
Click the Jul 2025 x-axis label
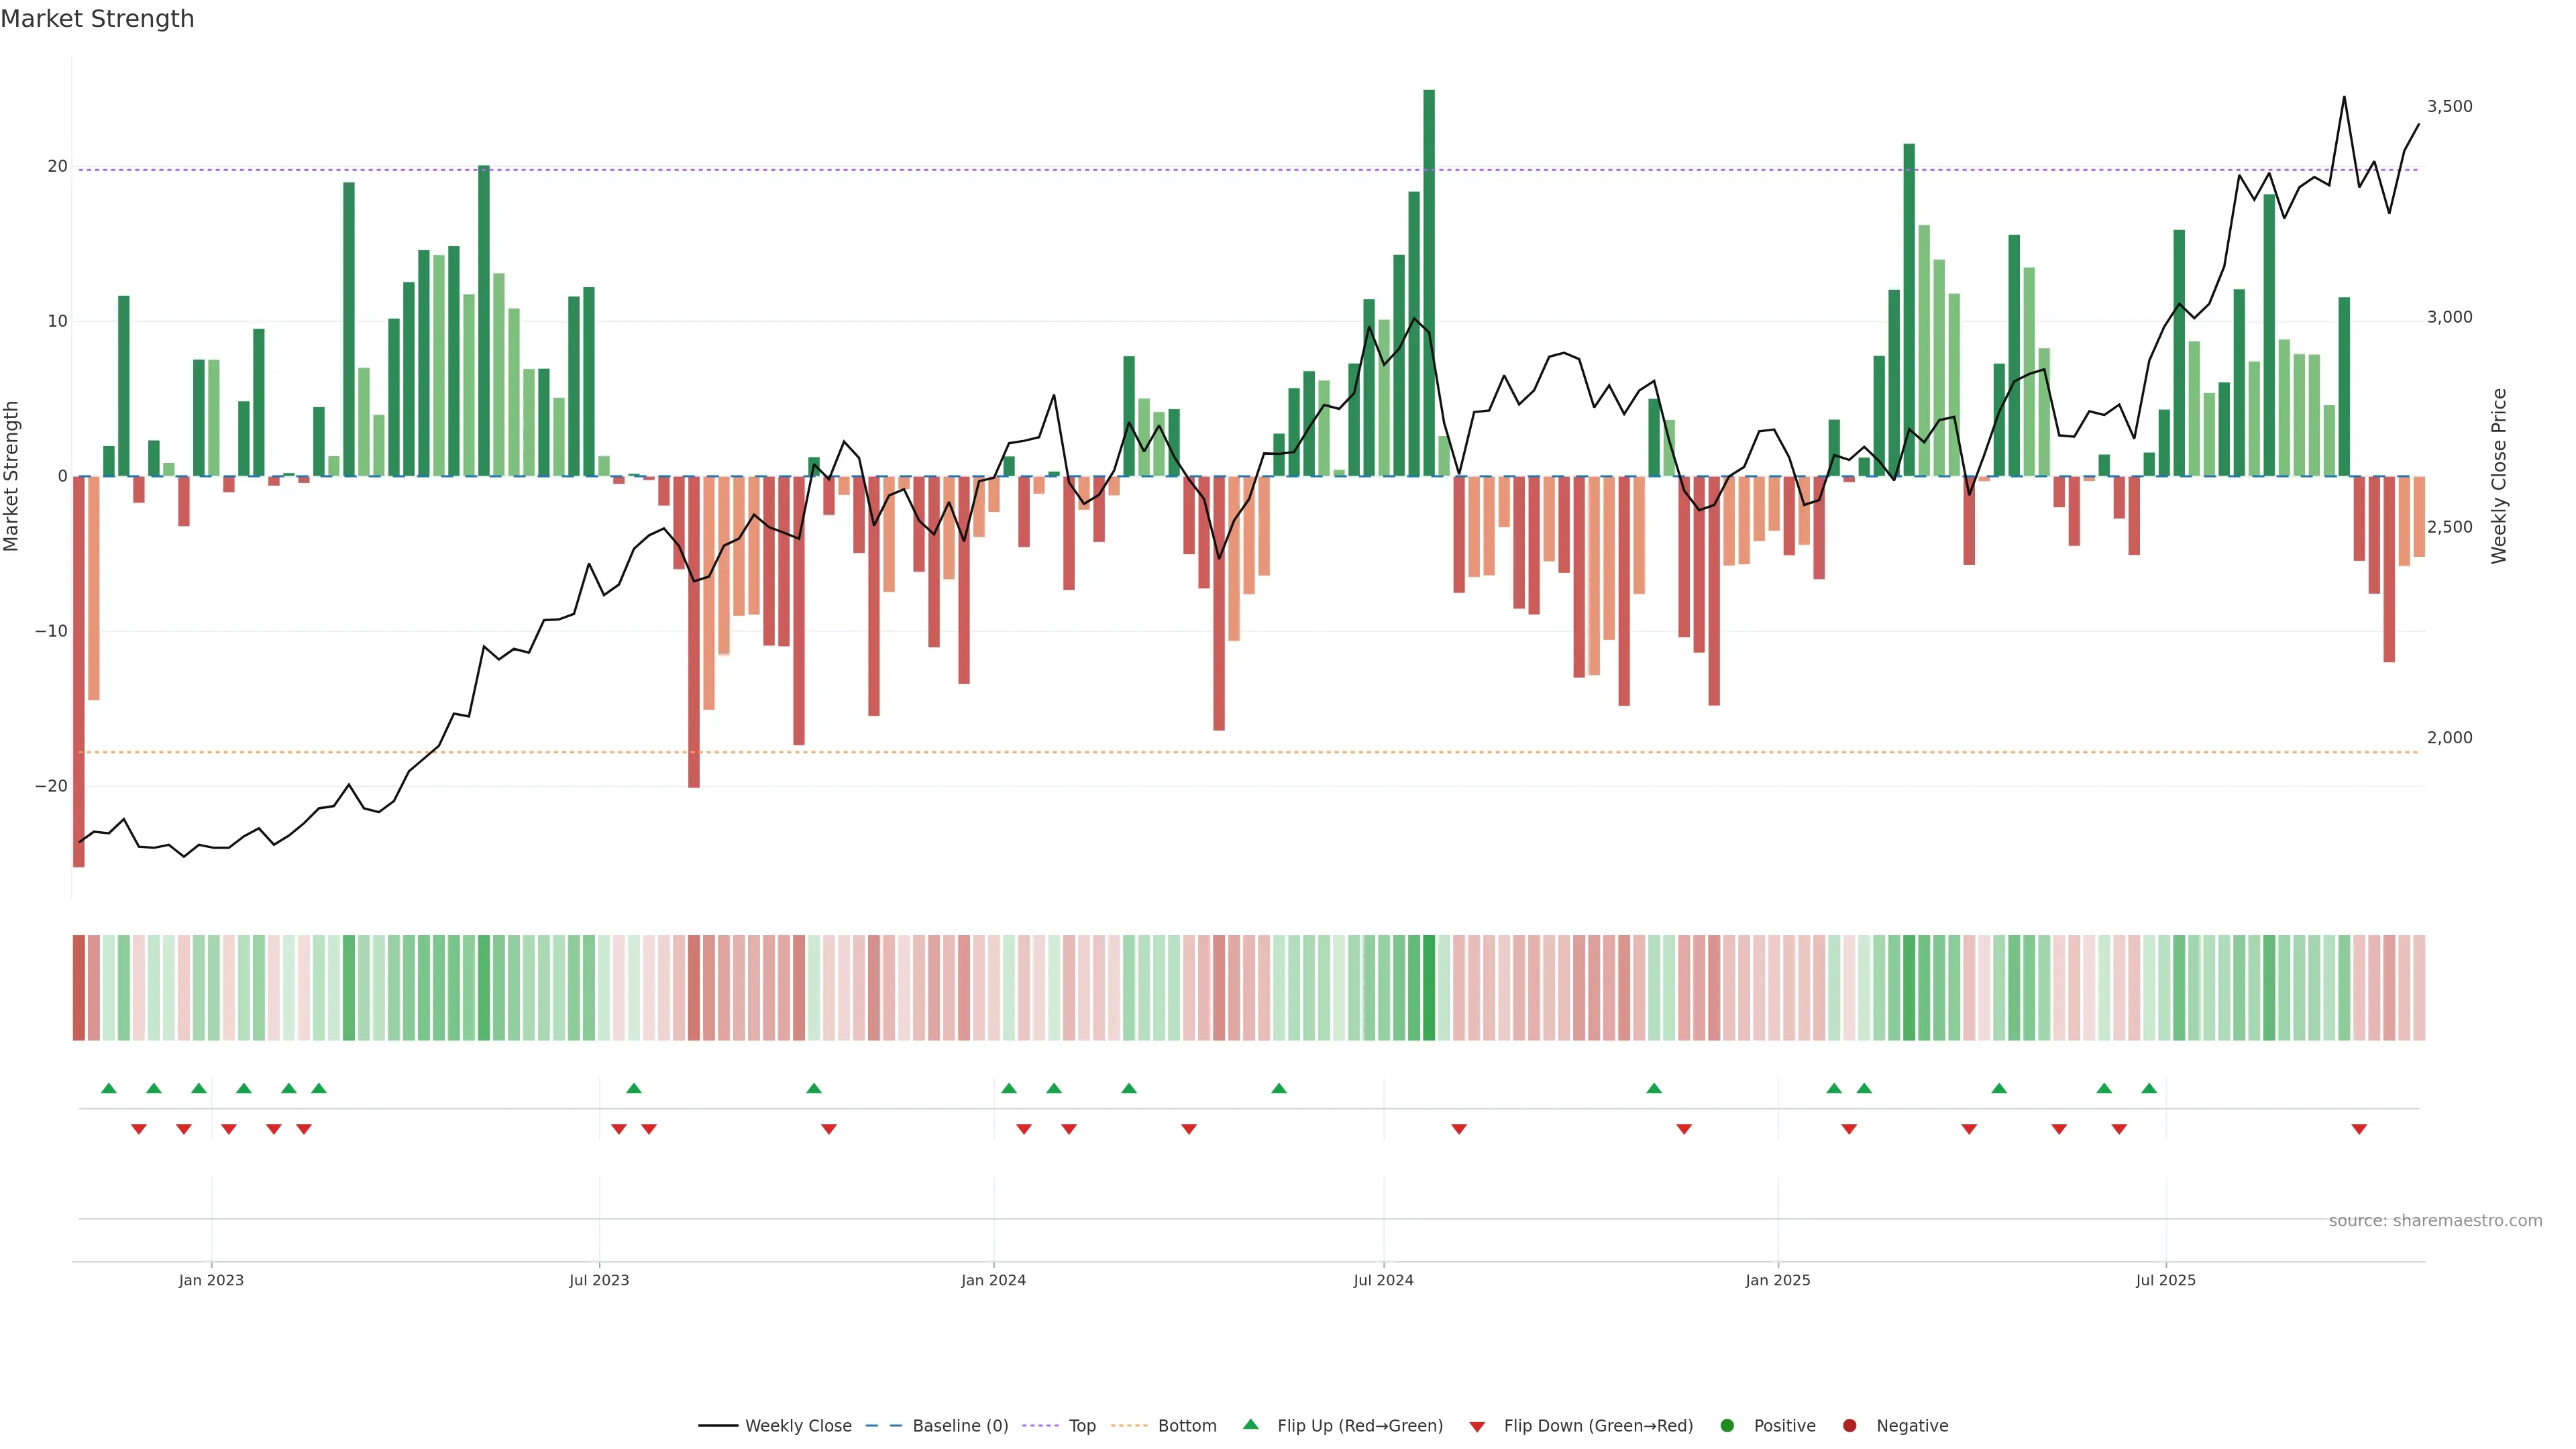coord(2165,1280)
